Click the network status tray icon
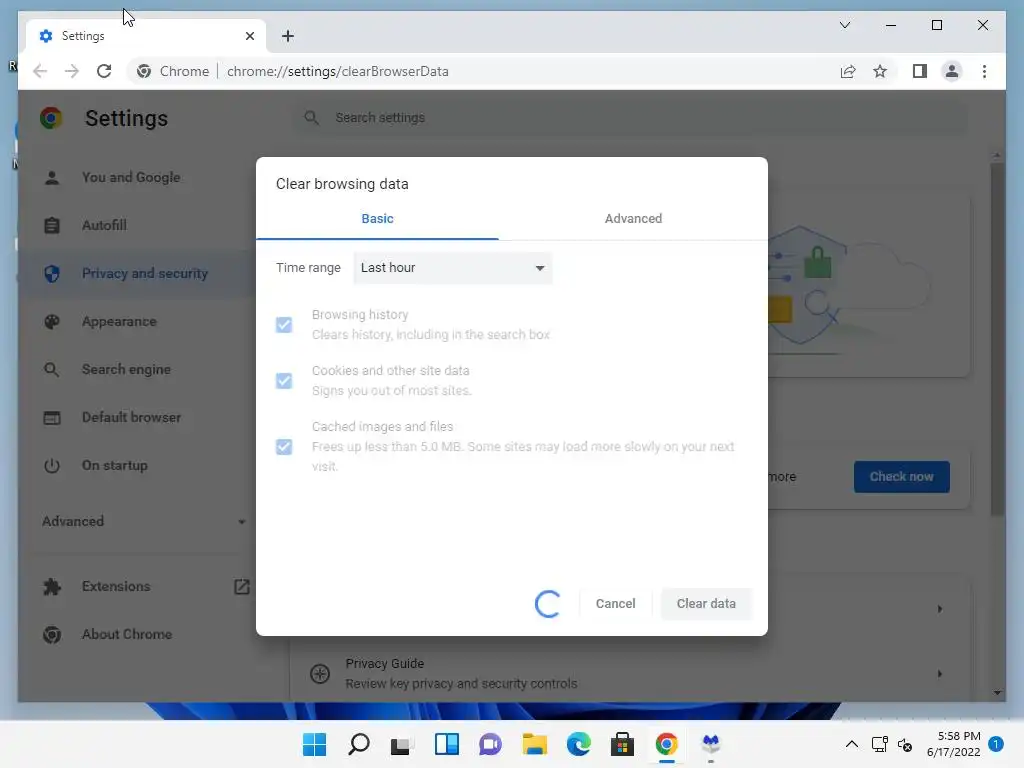 879,744
